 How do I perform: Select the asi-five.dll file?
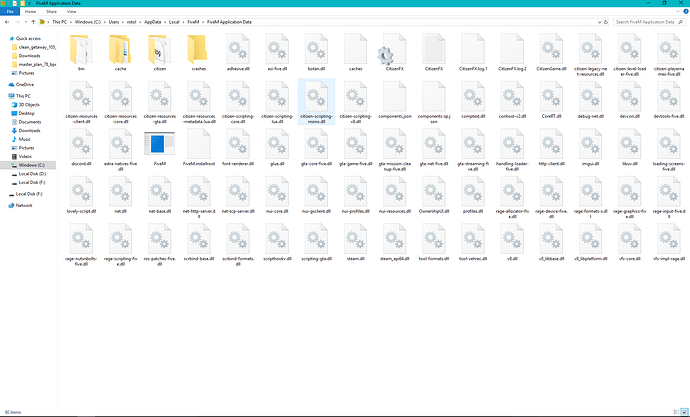277,53
